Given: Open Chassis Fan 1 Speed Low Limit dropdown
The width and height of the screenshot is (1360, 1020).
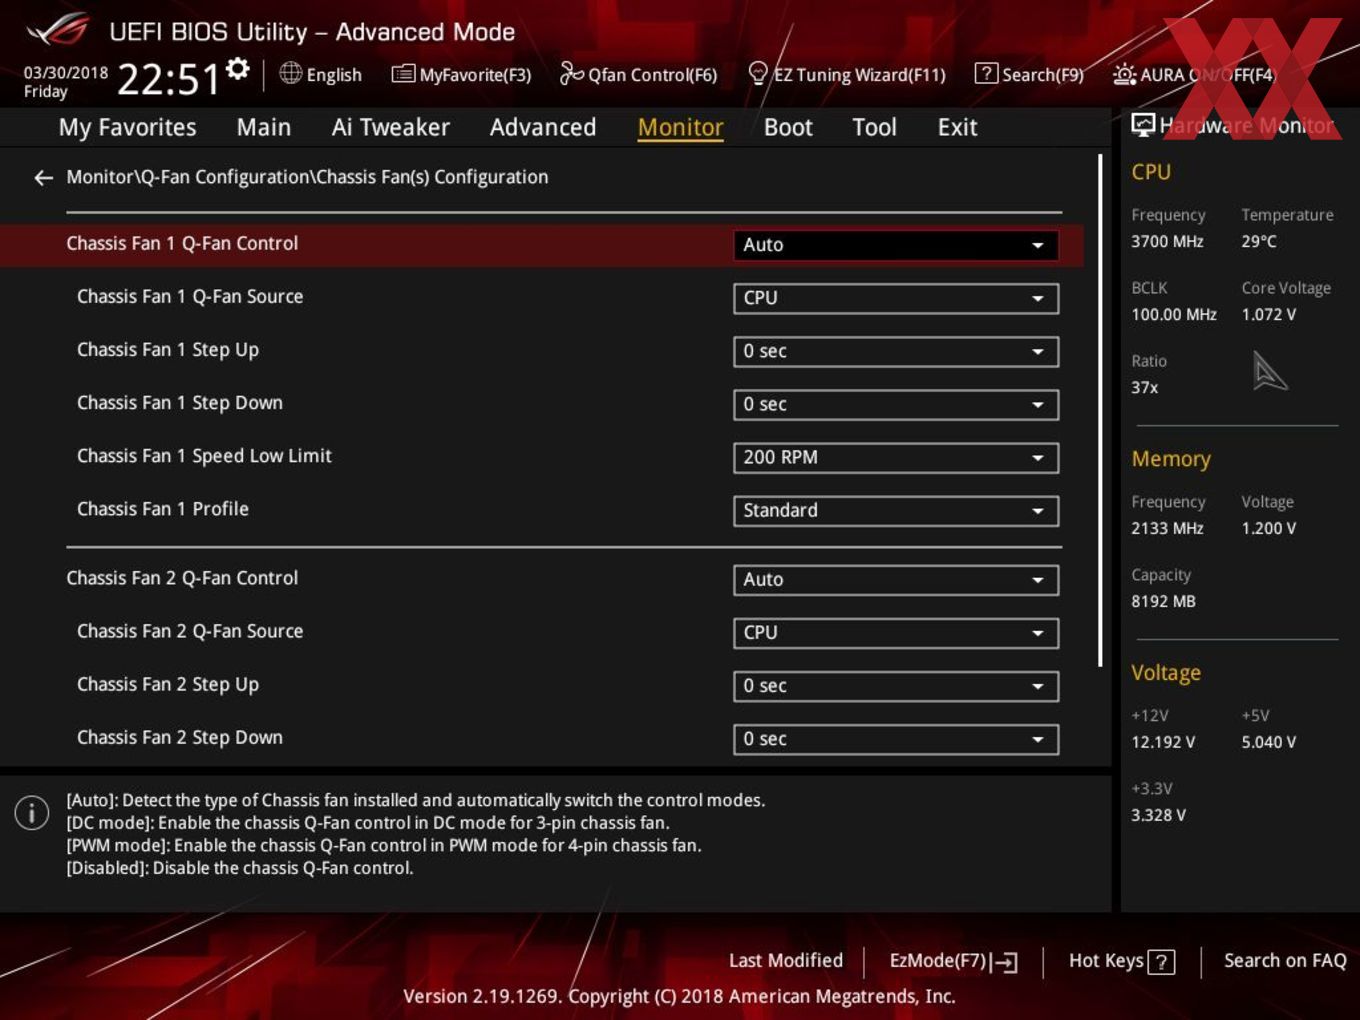Looking at the screenshot, I should pos(896,457).
